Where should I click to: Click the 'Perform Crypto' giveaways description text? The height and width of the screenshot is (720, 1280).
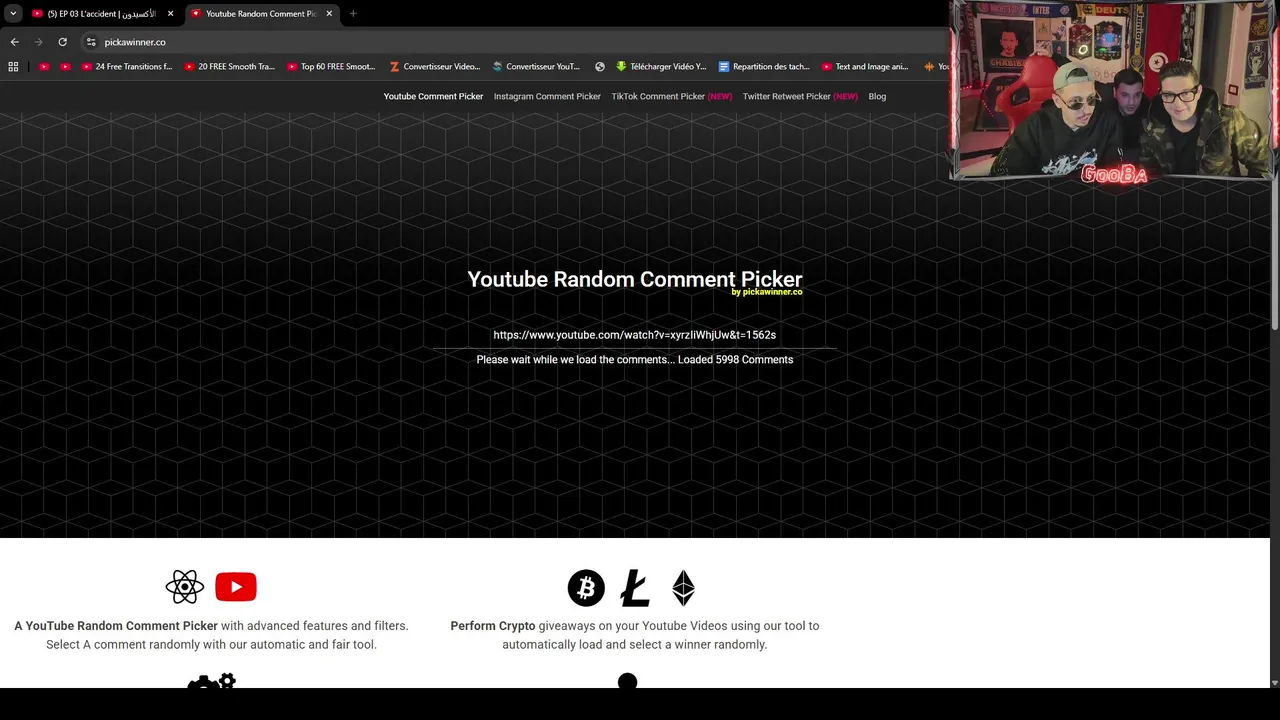tap(635, 635)
